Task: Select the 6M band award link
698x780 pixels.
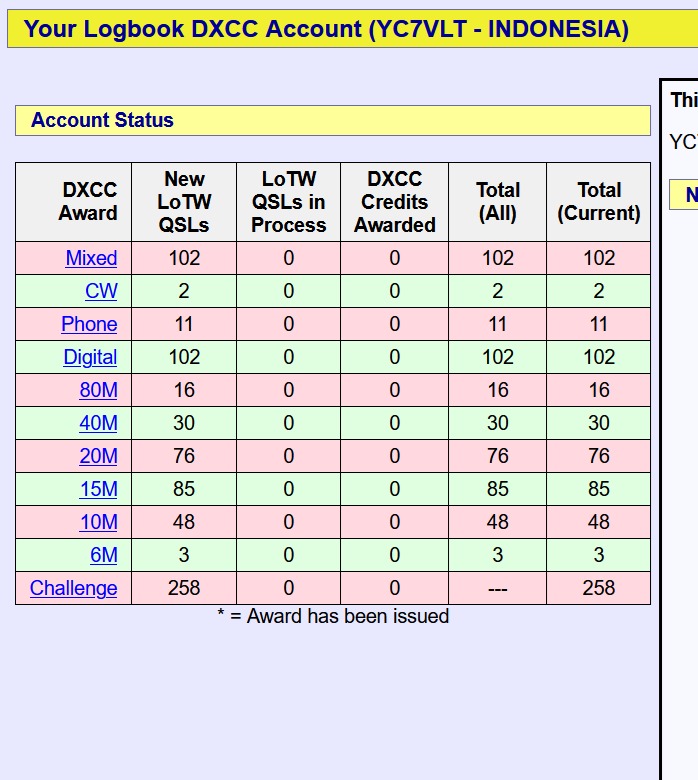Action: [x=103, y=555]
